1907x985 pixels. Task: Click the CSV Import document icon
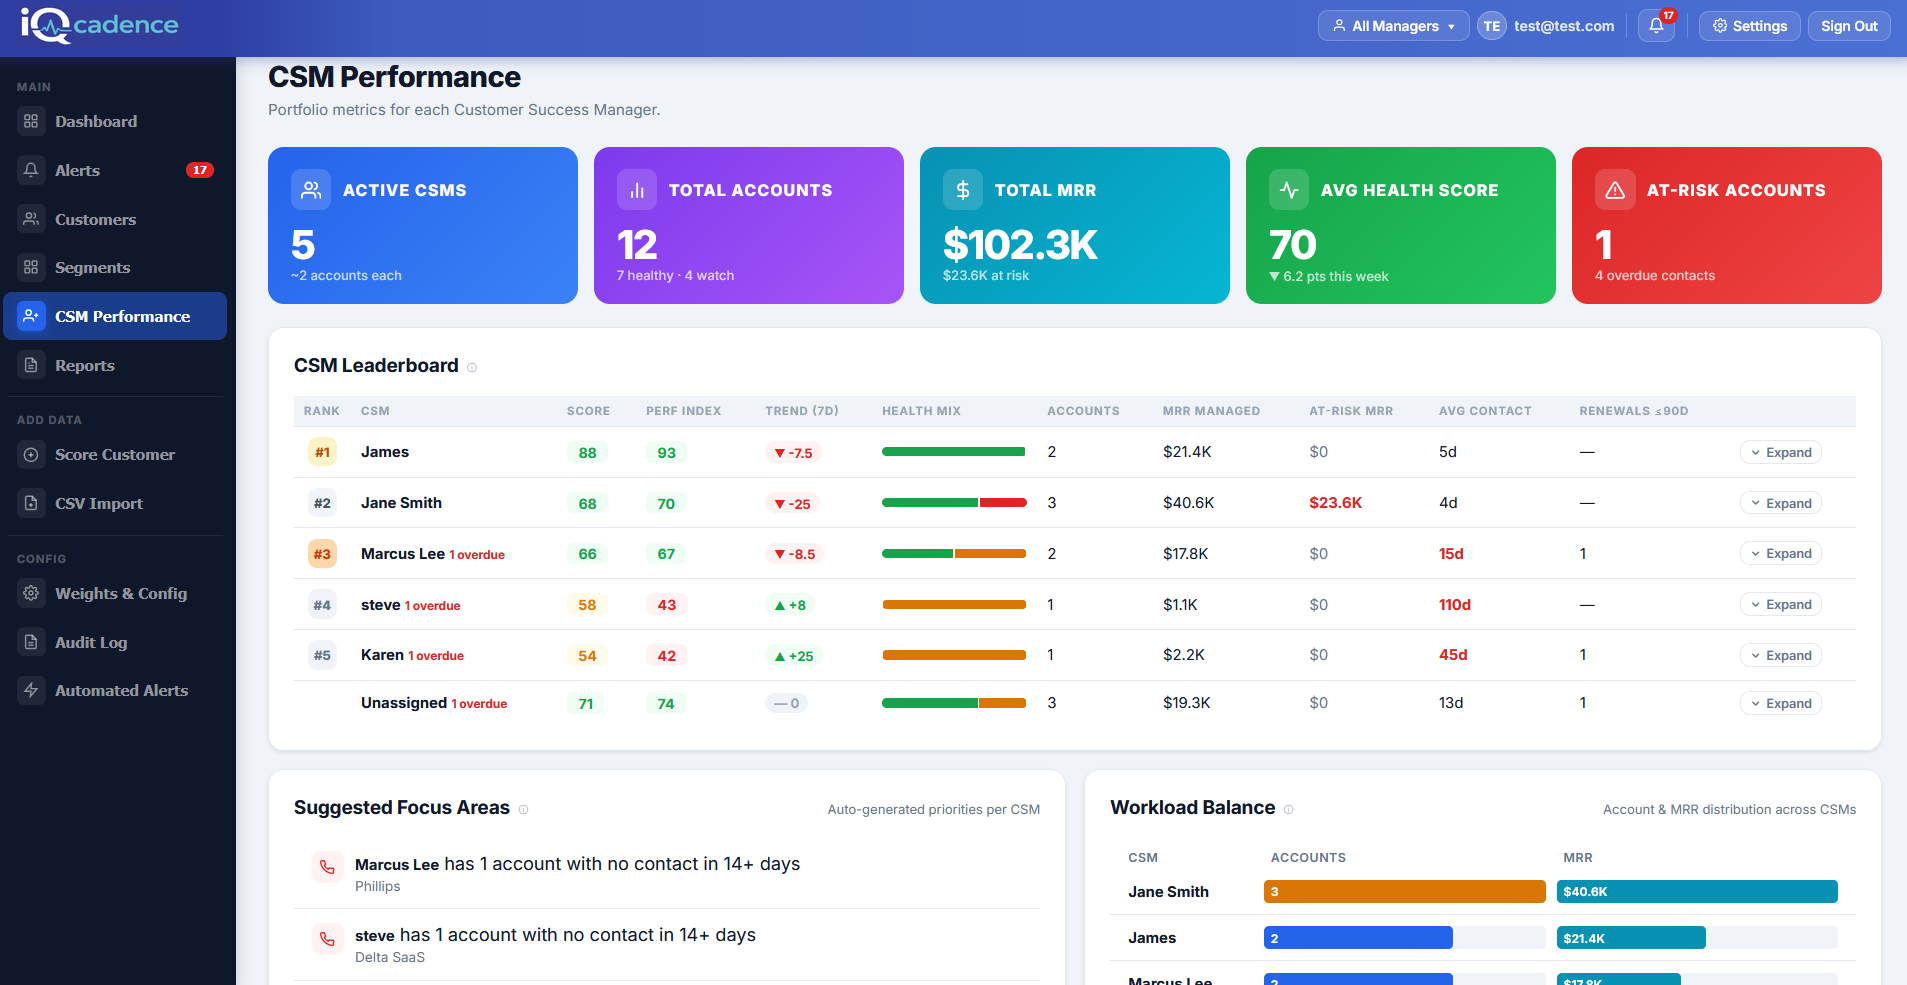(x=31, y=503)
